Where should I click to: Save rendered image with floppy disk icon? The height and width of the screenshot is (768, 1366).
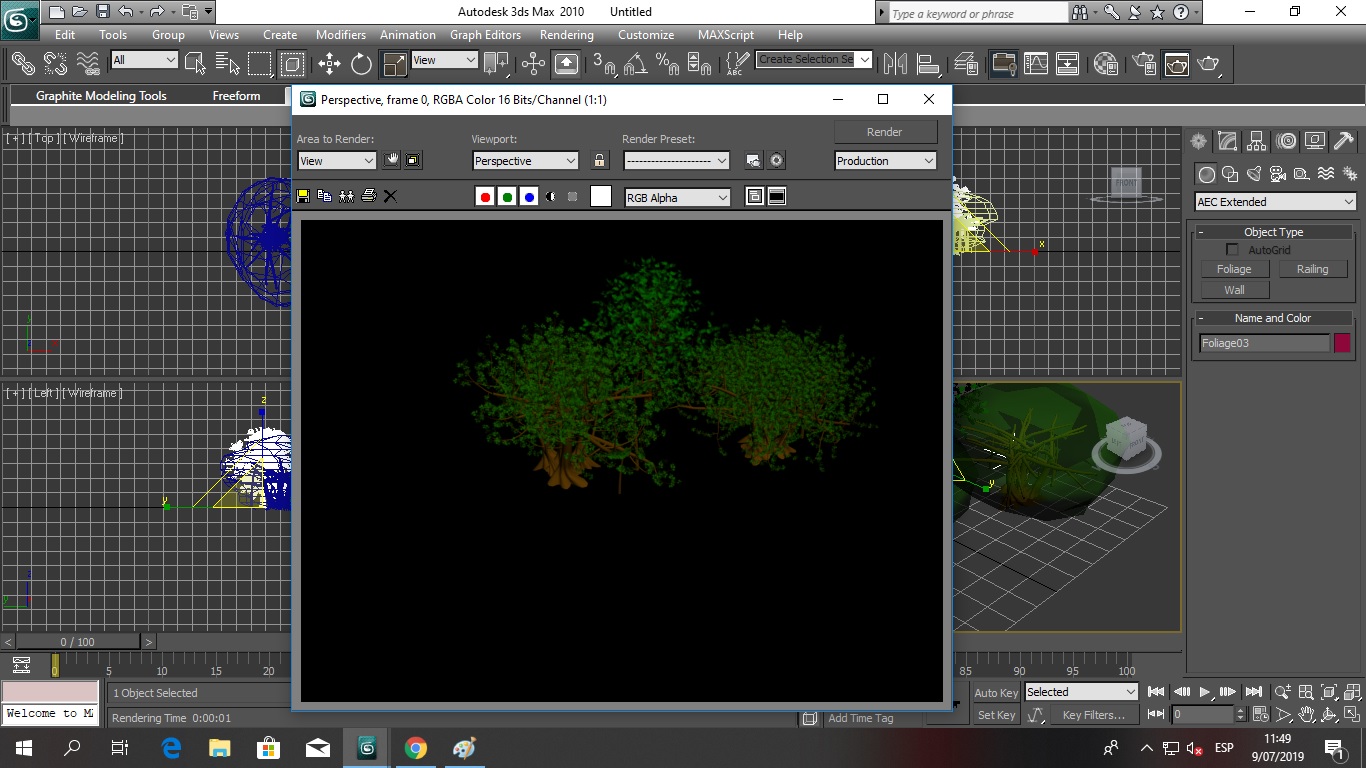[x=303, y=196]
